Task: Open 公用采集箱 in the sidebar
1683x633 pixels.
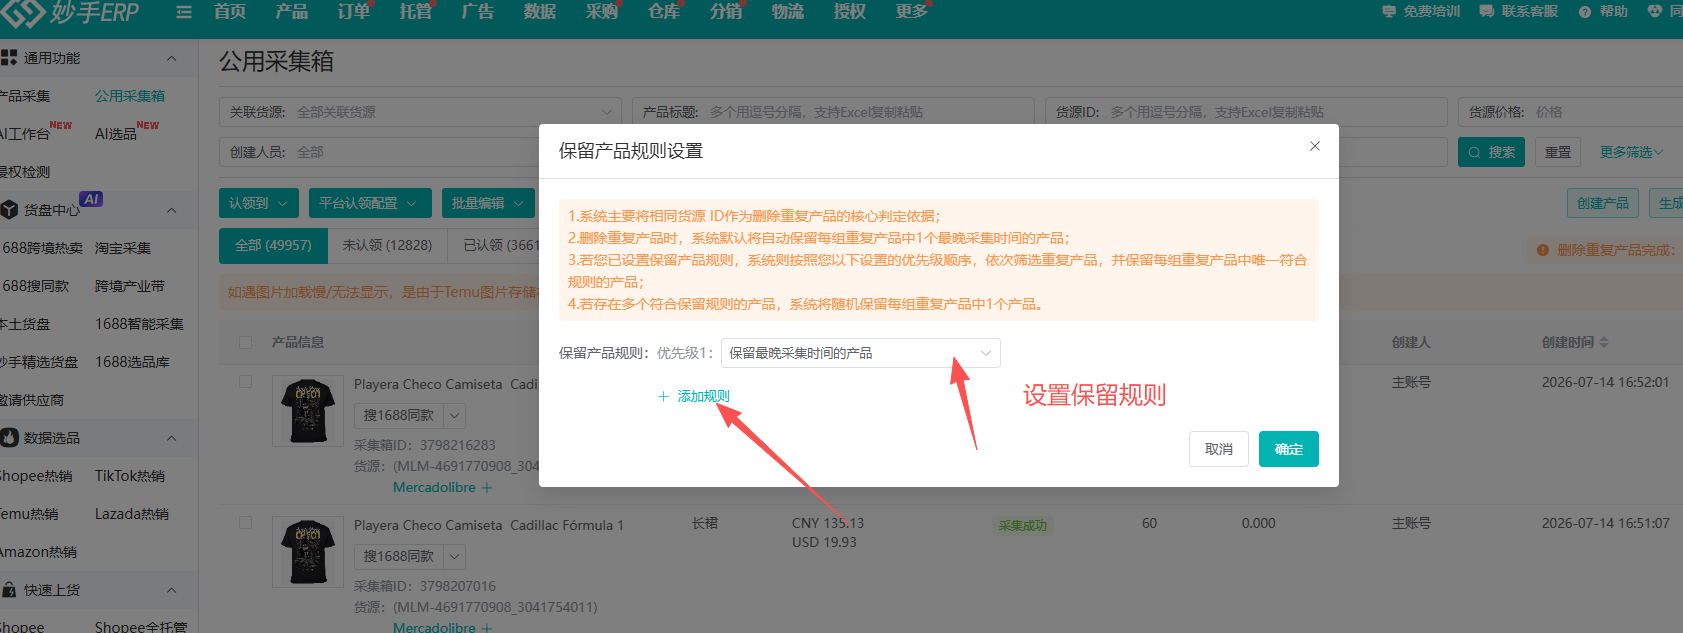Action: pyautogui.click(x=130, y=96)
